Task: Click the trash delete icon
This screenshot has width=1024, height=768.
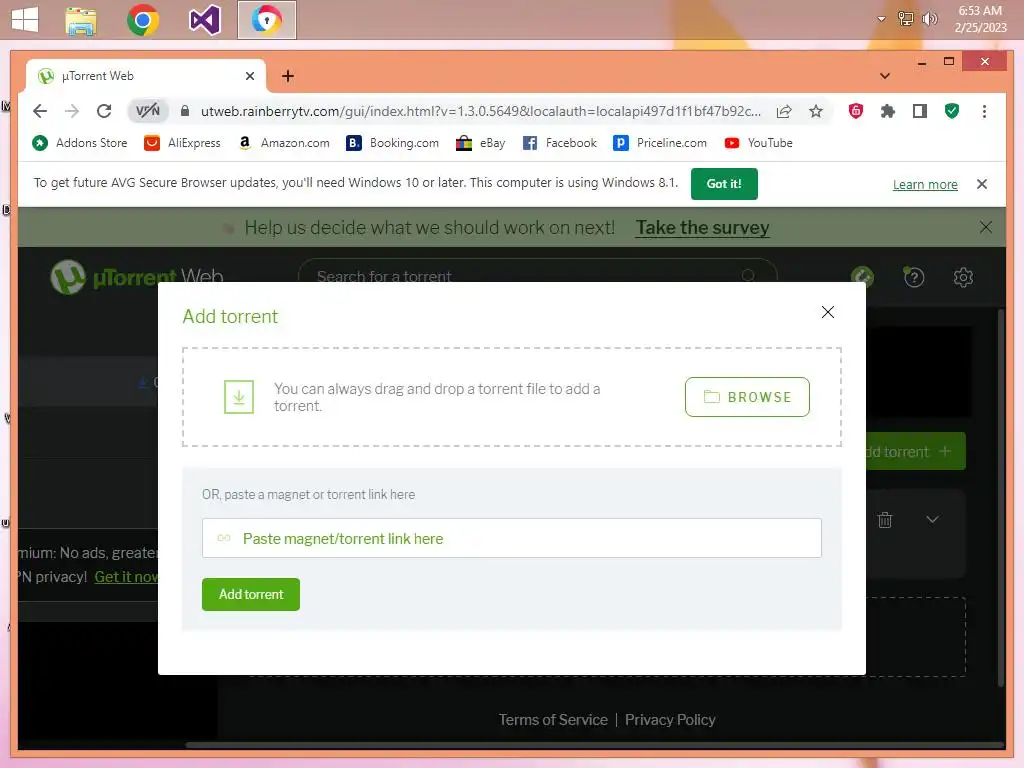Action: click(x=885, y=520)
